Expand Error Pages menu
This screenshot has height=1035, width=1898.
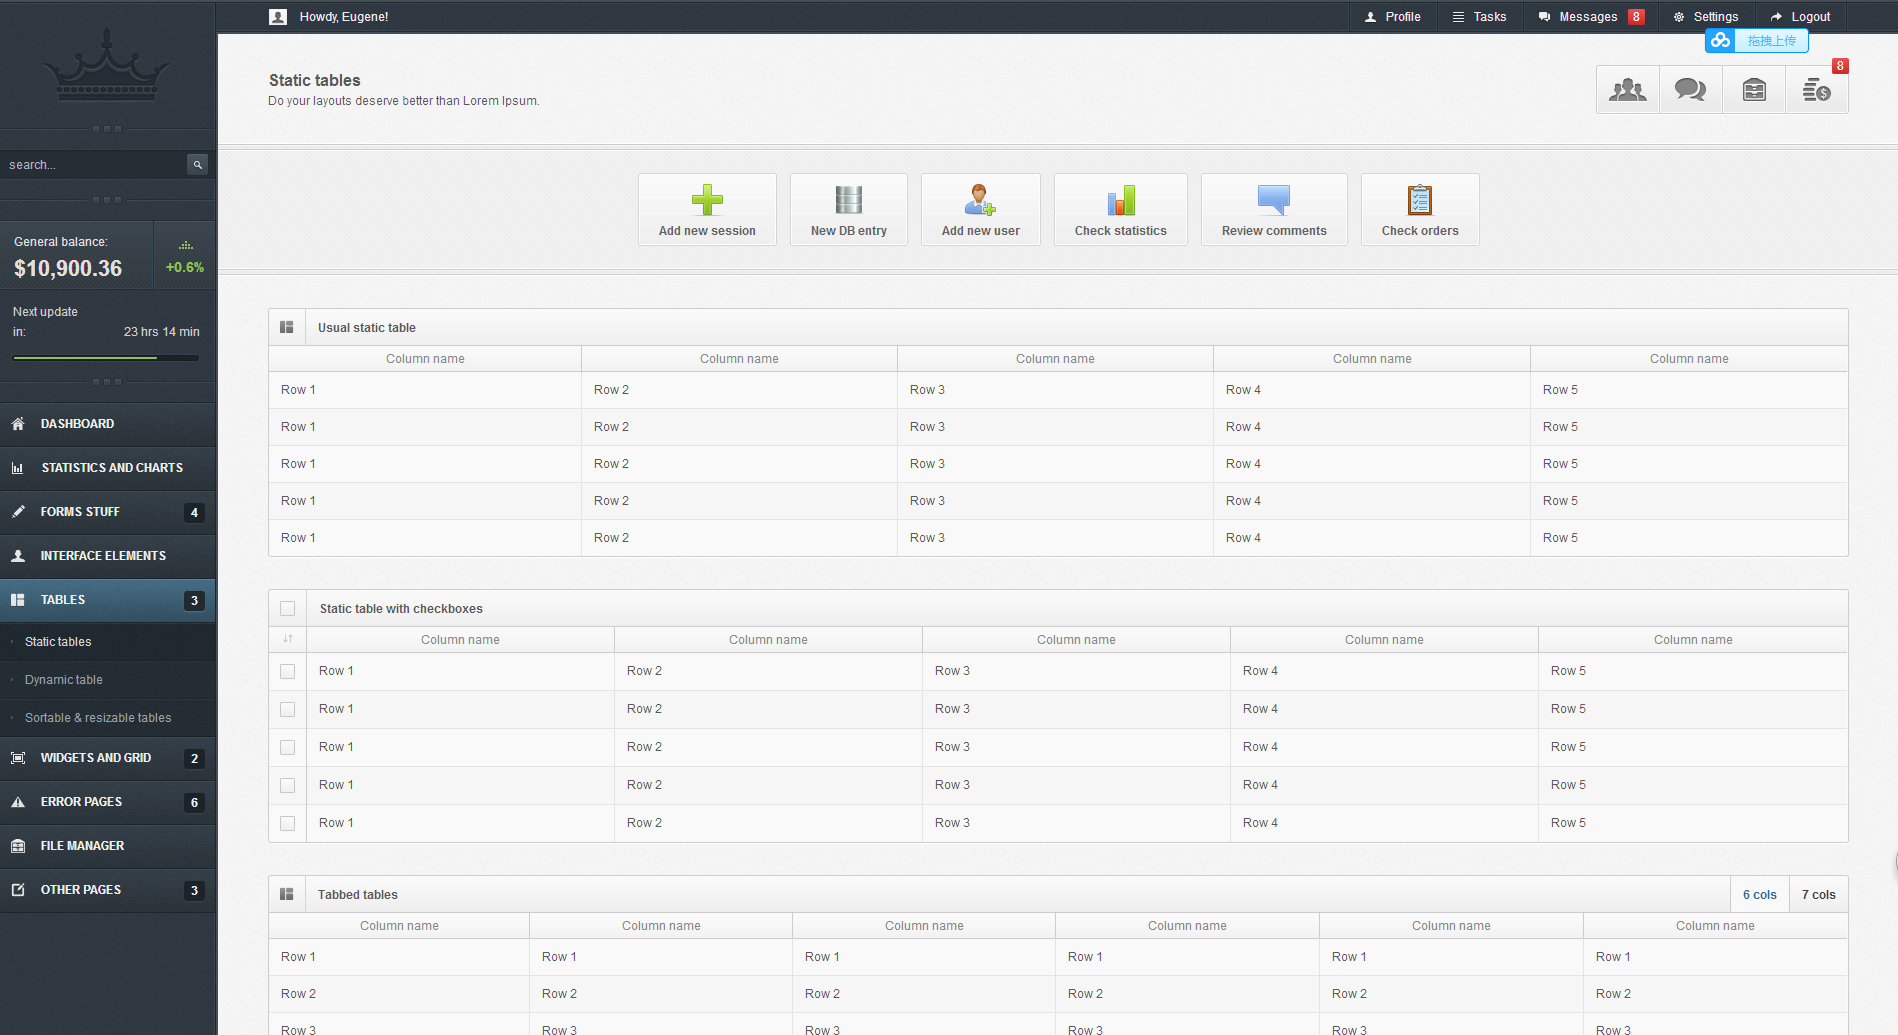[x=107, y=802]
